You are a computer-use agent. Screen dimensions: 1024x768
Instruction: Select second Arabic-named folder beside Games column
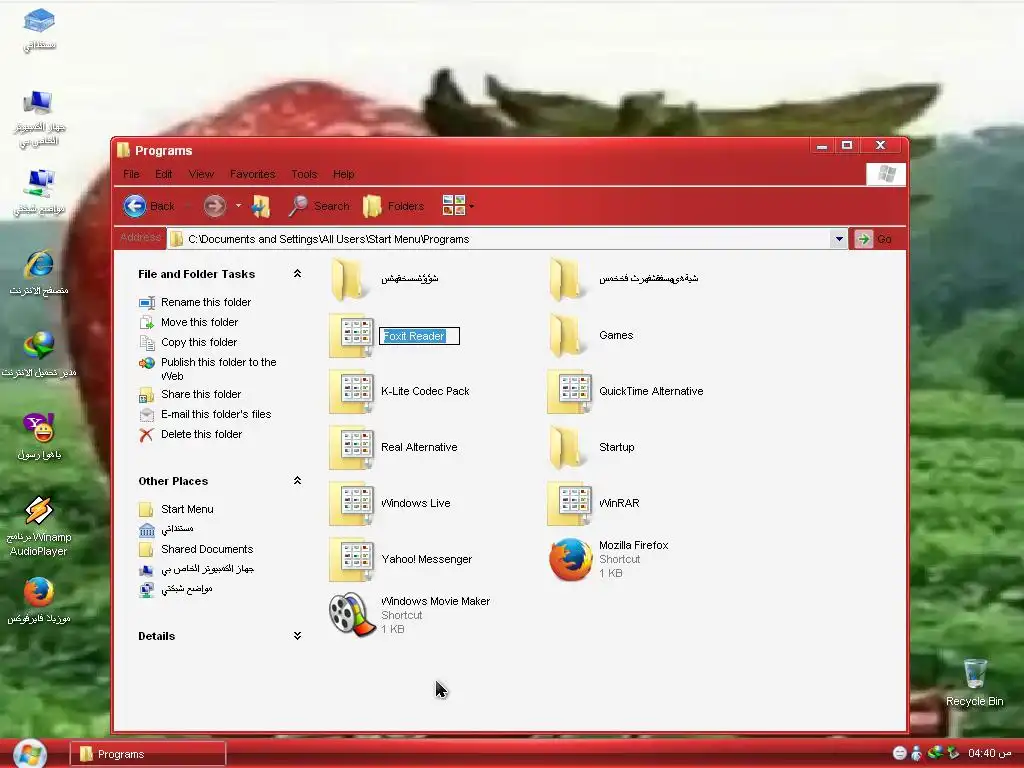(566, 279)
